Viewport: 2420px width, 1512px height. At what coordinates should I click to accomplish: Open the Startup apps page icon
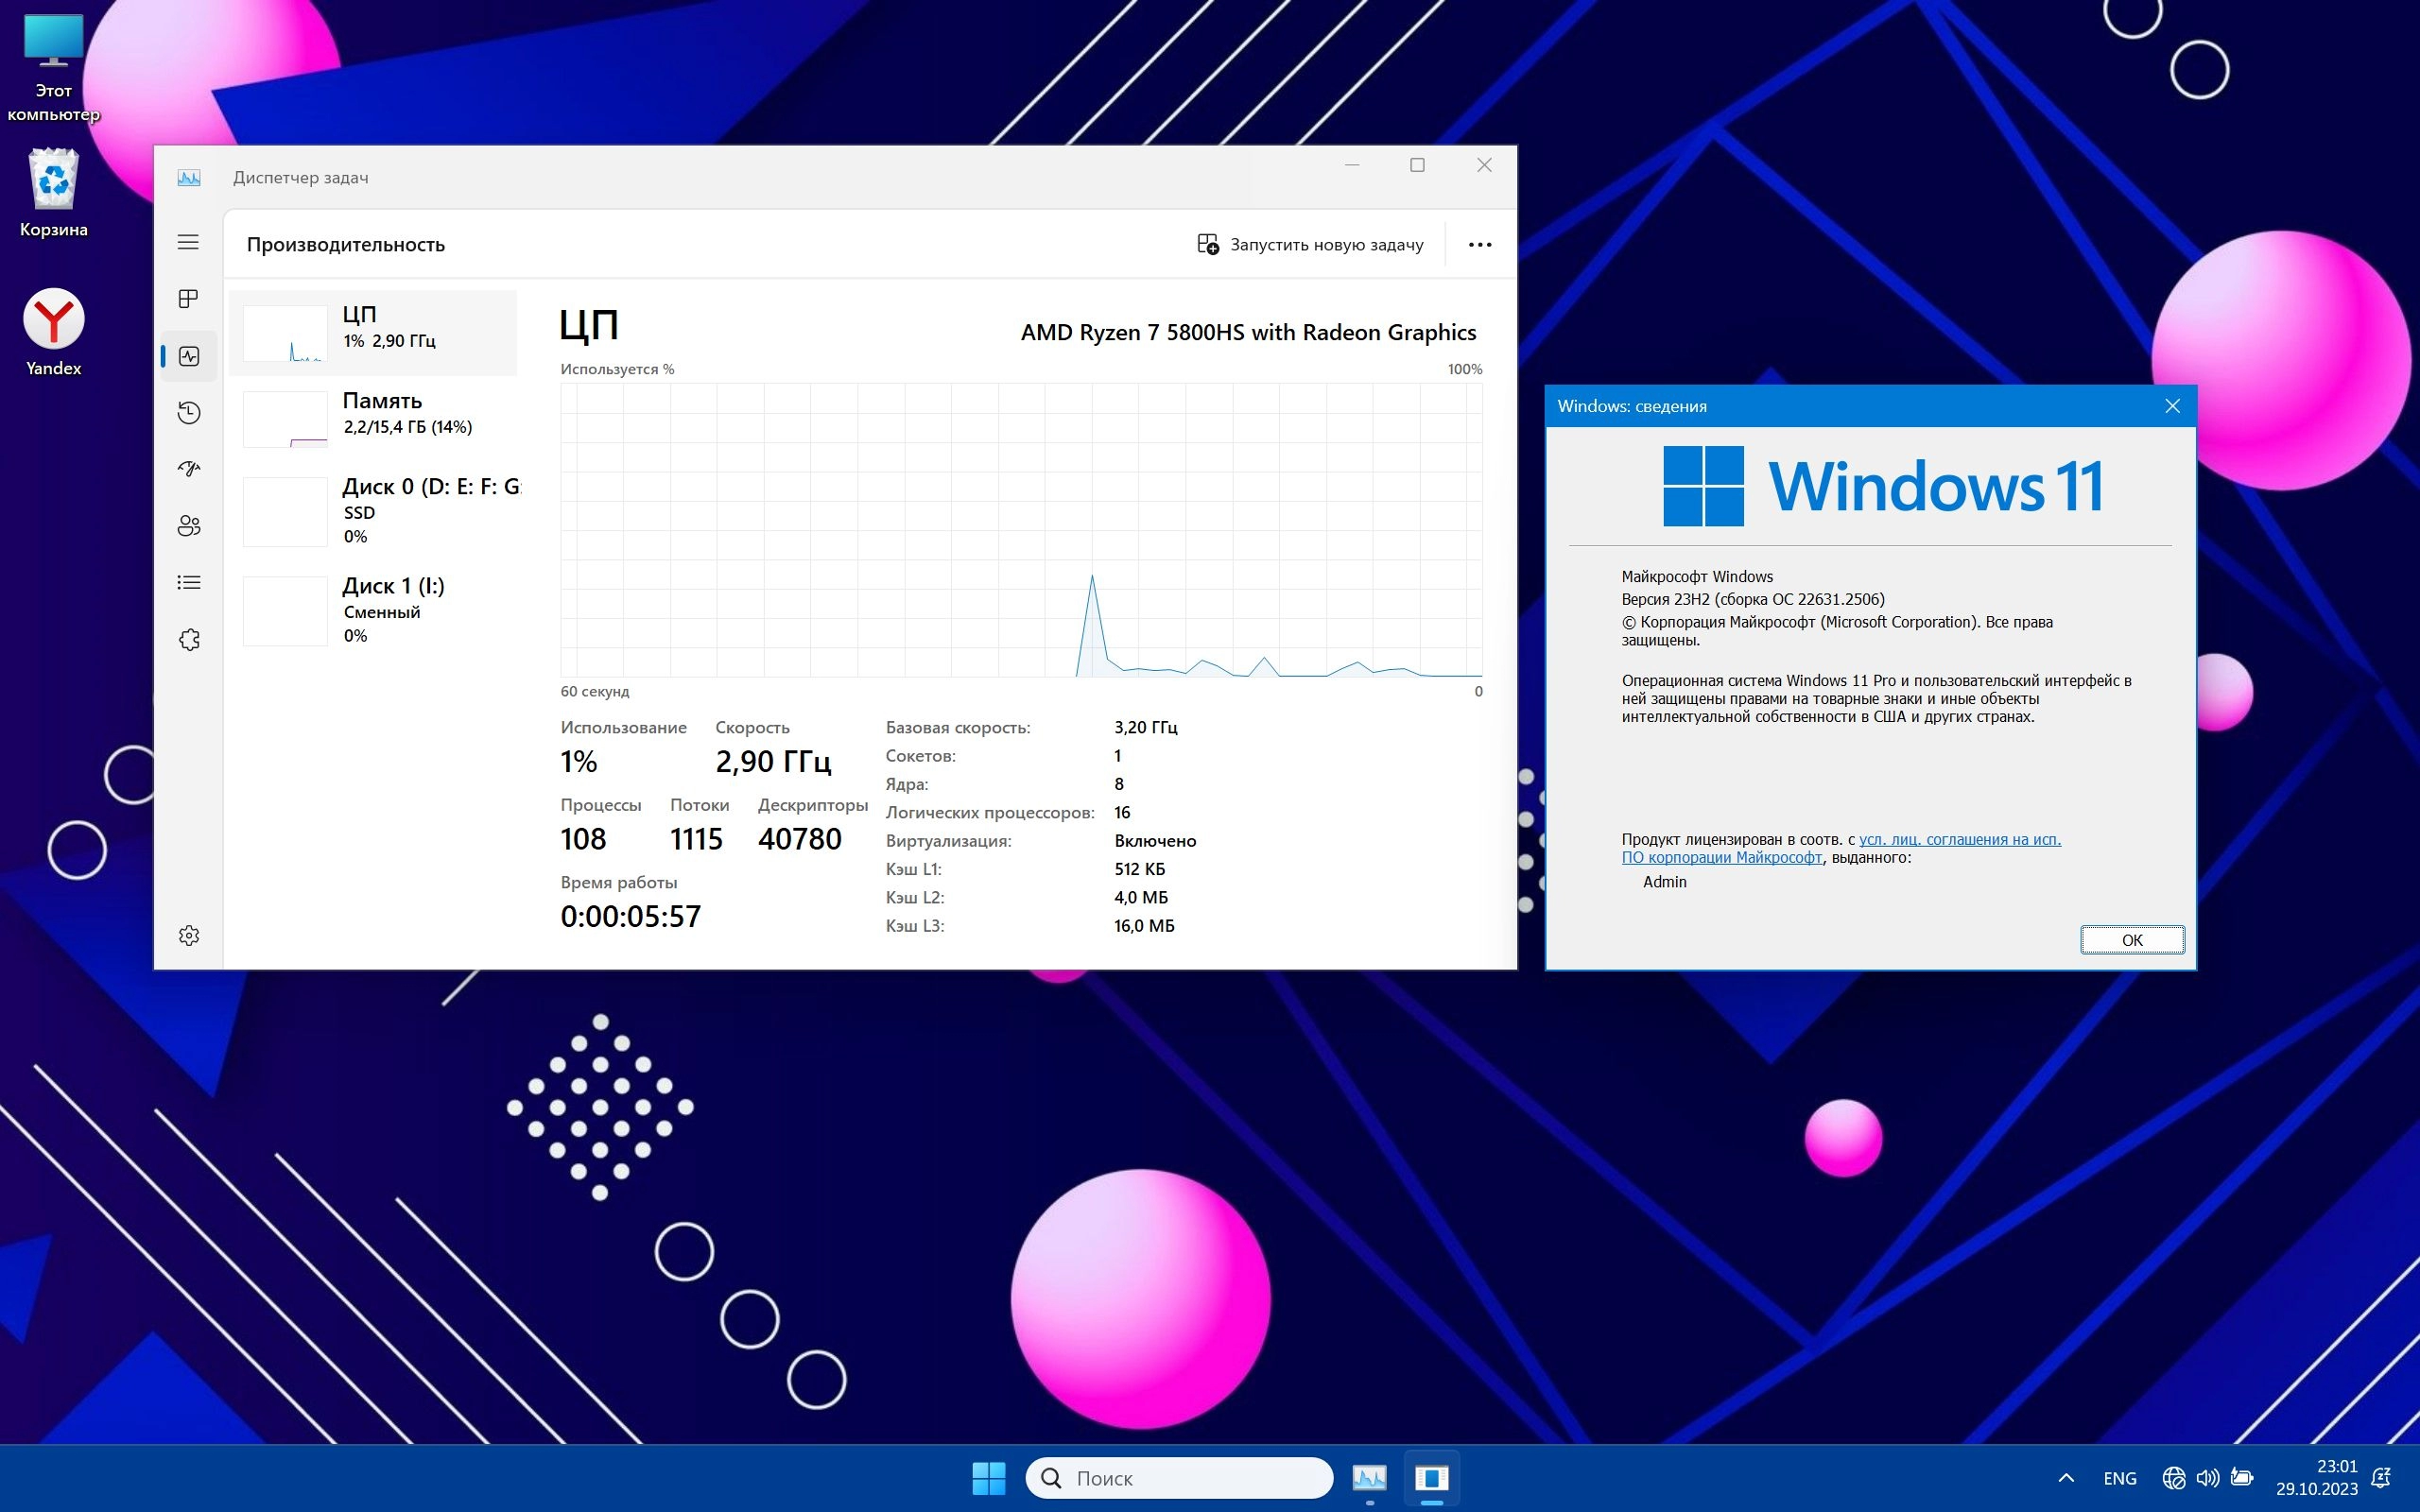tap(188, 469)
